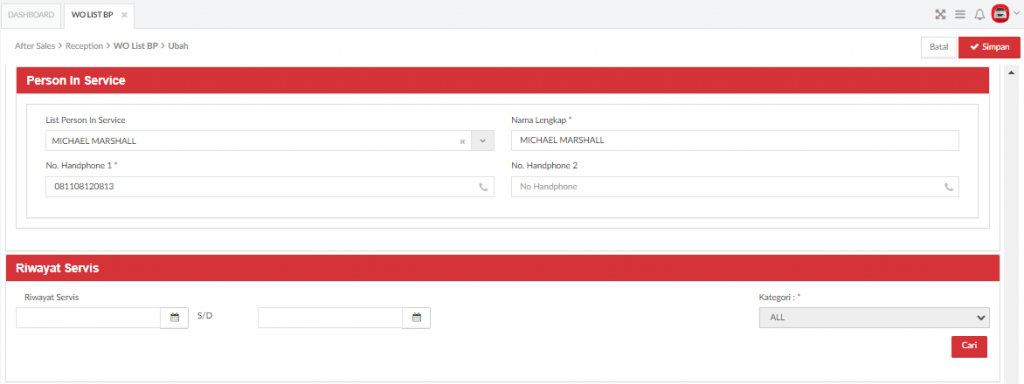
Task: Open the hamburger menu icon
Action: click(960, 14)
